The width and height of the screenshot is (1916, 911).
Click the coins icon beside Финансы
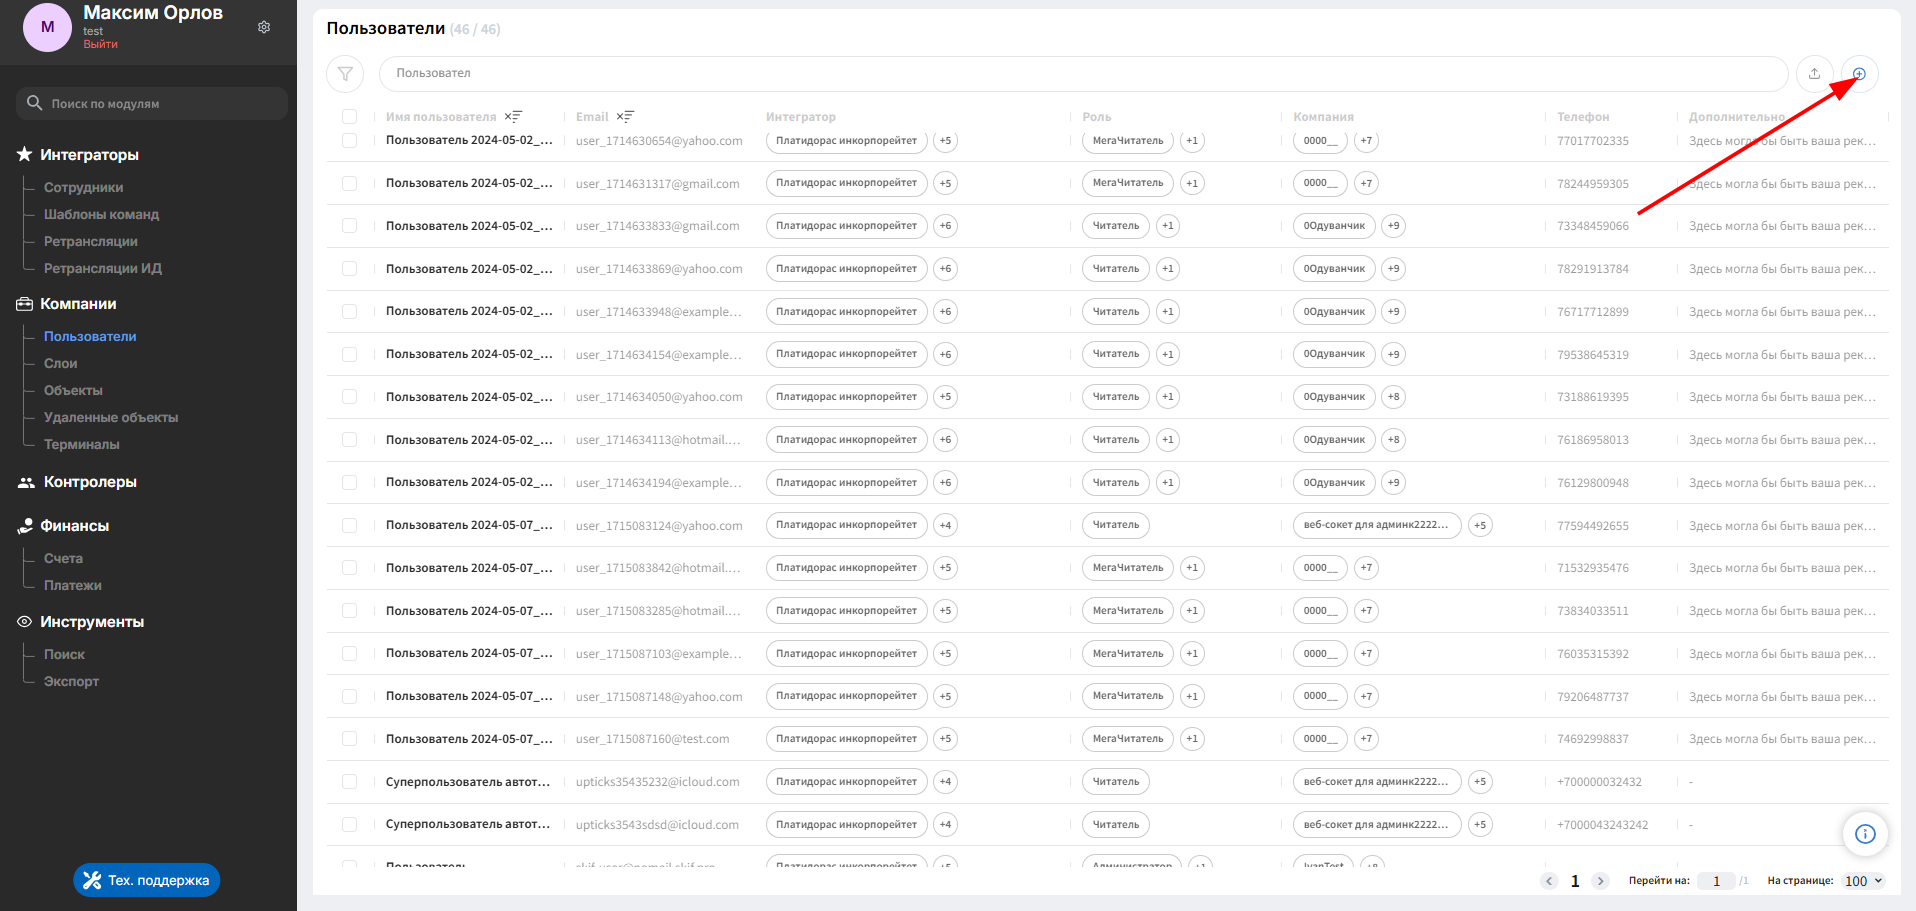tap(25, 526)
